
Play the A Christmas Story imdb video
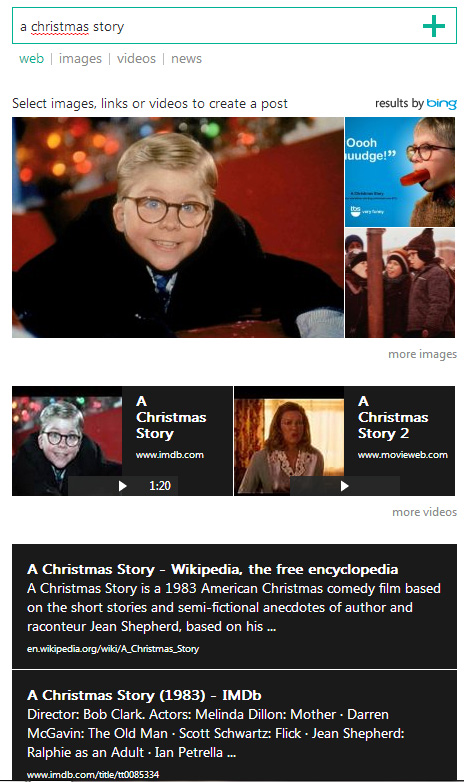123,486
